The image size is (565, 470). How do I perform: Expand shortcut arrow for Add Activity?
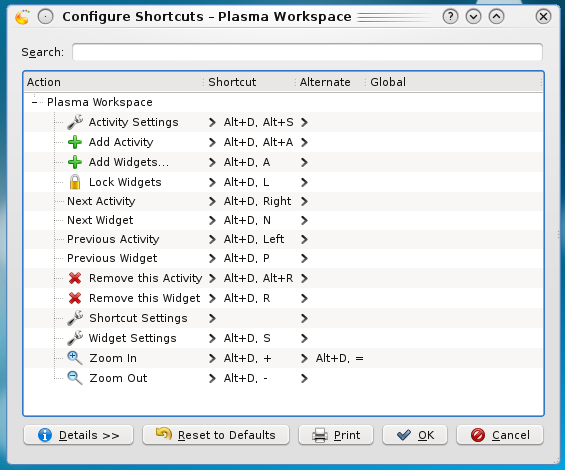212,142
